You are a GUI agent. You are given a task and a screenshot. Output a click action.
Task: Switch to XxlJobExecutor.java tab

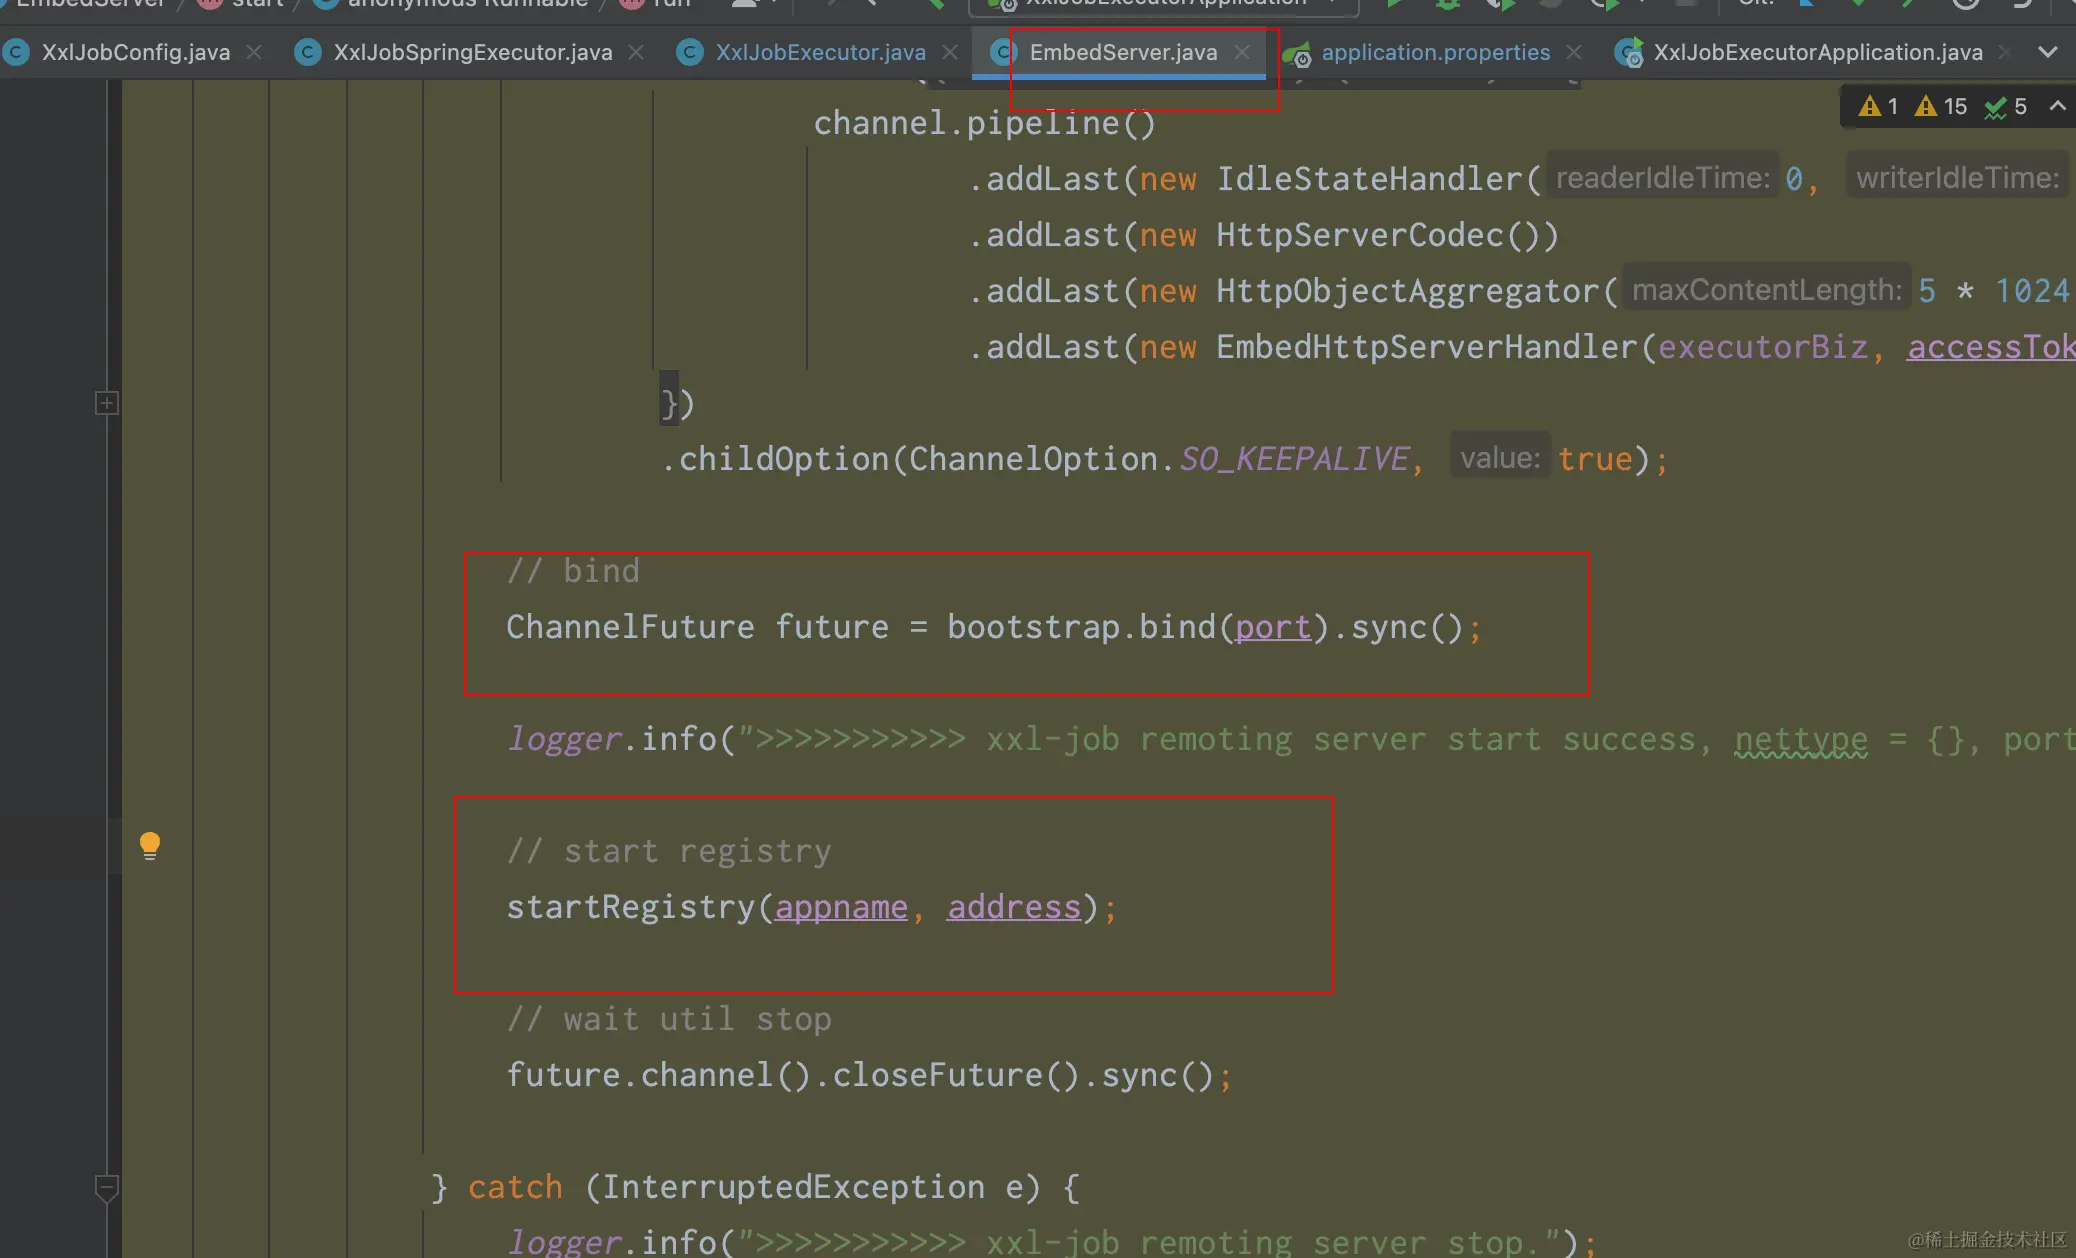pos(820,53)
